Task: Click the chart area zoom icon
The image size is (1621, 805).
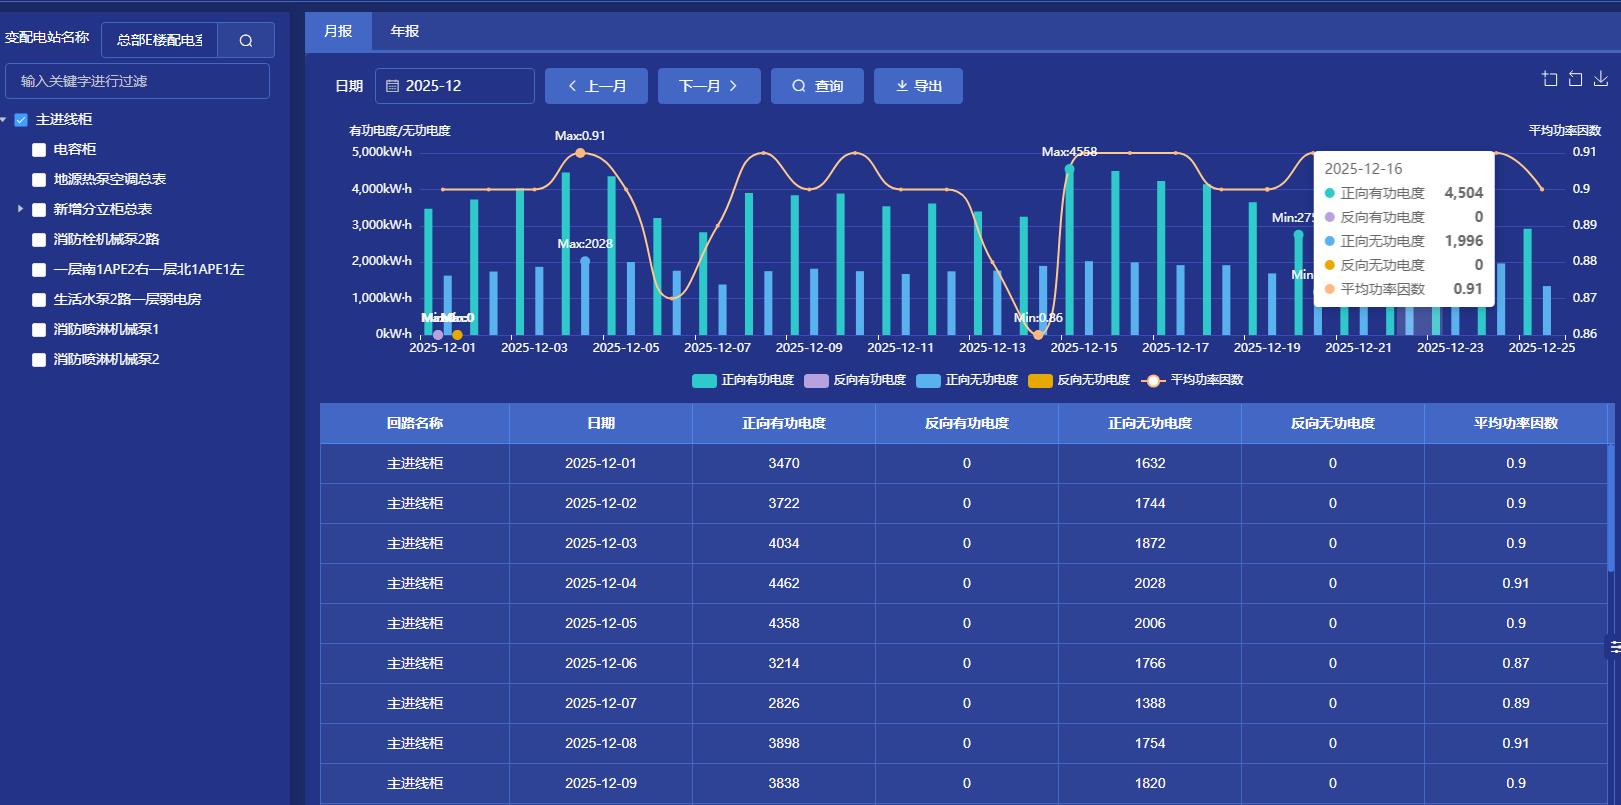Action: 1549,79
